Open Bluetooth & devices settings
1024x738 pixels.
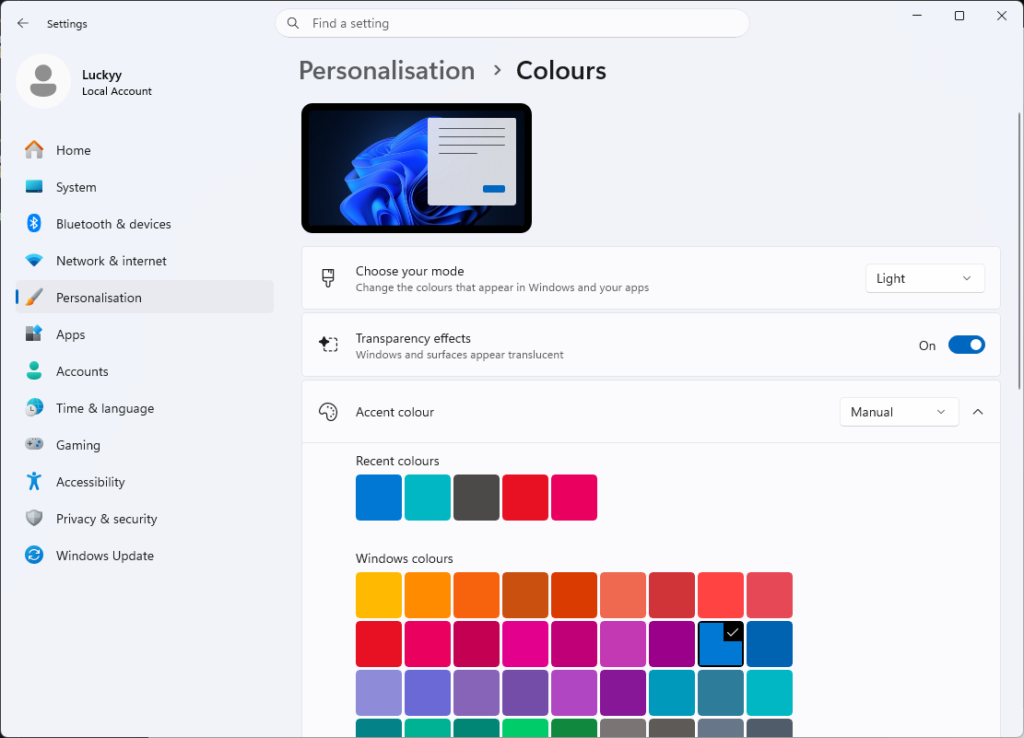[x=144, y=224]
